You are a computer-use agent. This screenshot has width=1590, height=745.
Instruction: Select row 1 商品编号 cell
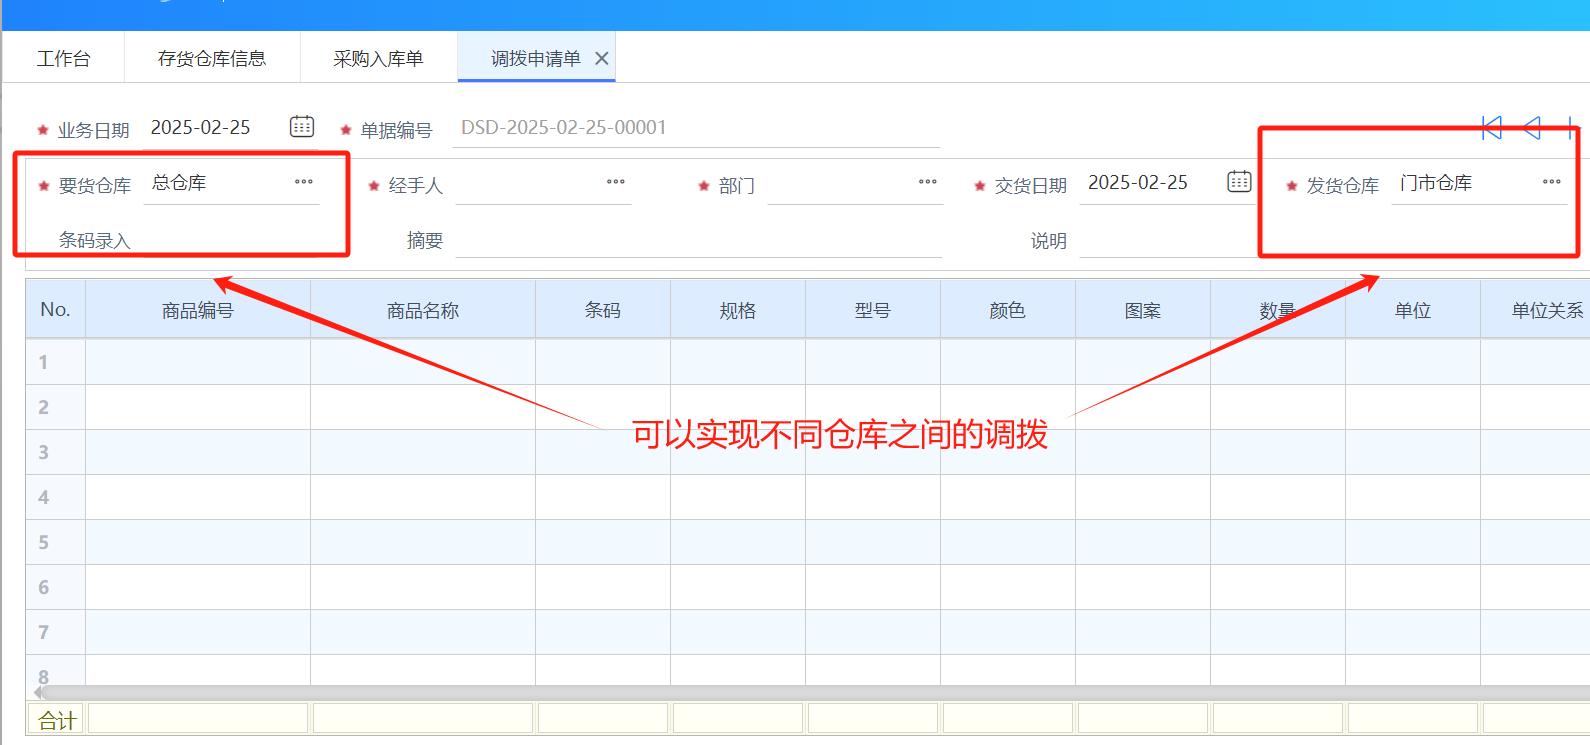tap(198, 362)
